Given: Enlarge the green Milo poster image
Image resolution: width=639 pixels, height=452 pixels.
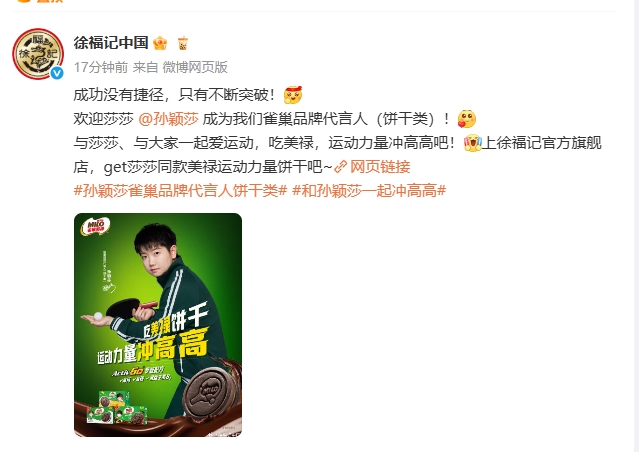Looking at the screenshot, I should 158,325.
